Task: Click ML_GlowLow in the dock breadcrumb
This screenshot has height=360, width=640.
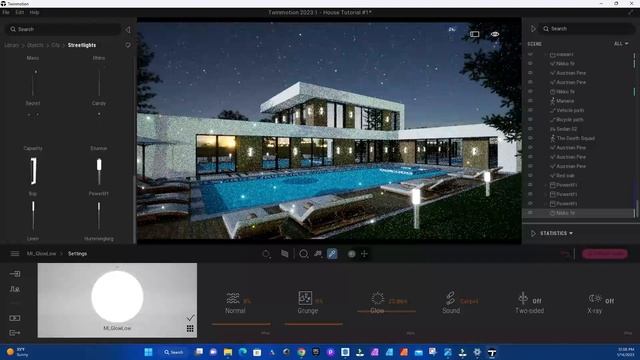Action: point(41,254)
